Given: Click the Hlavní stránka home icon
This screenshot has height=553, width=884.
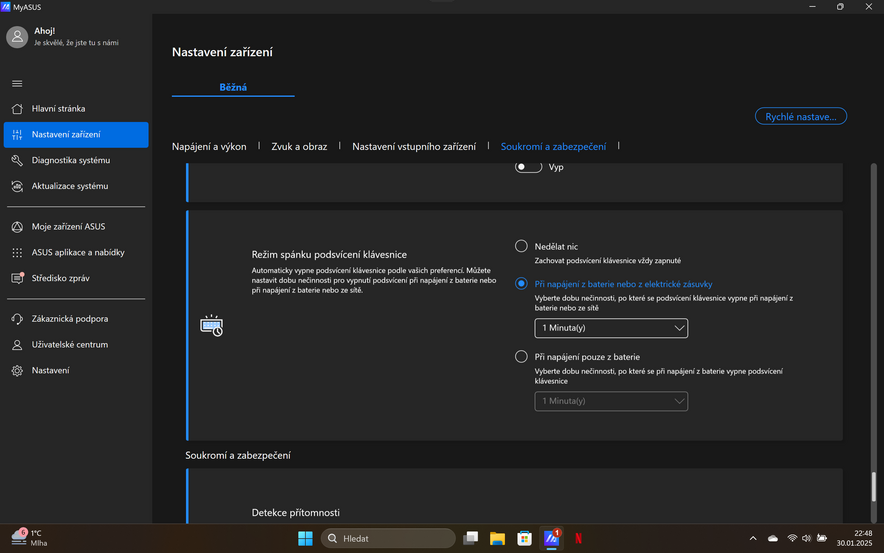Looking at the screenshot, I should [x=17, y=109].
